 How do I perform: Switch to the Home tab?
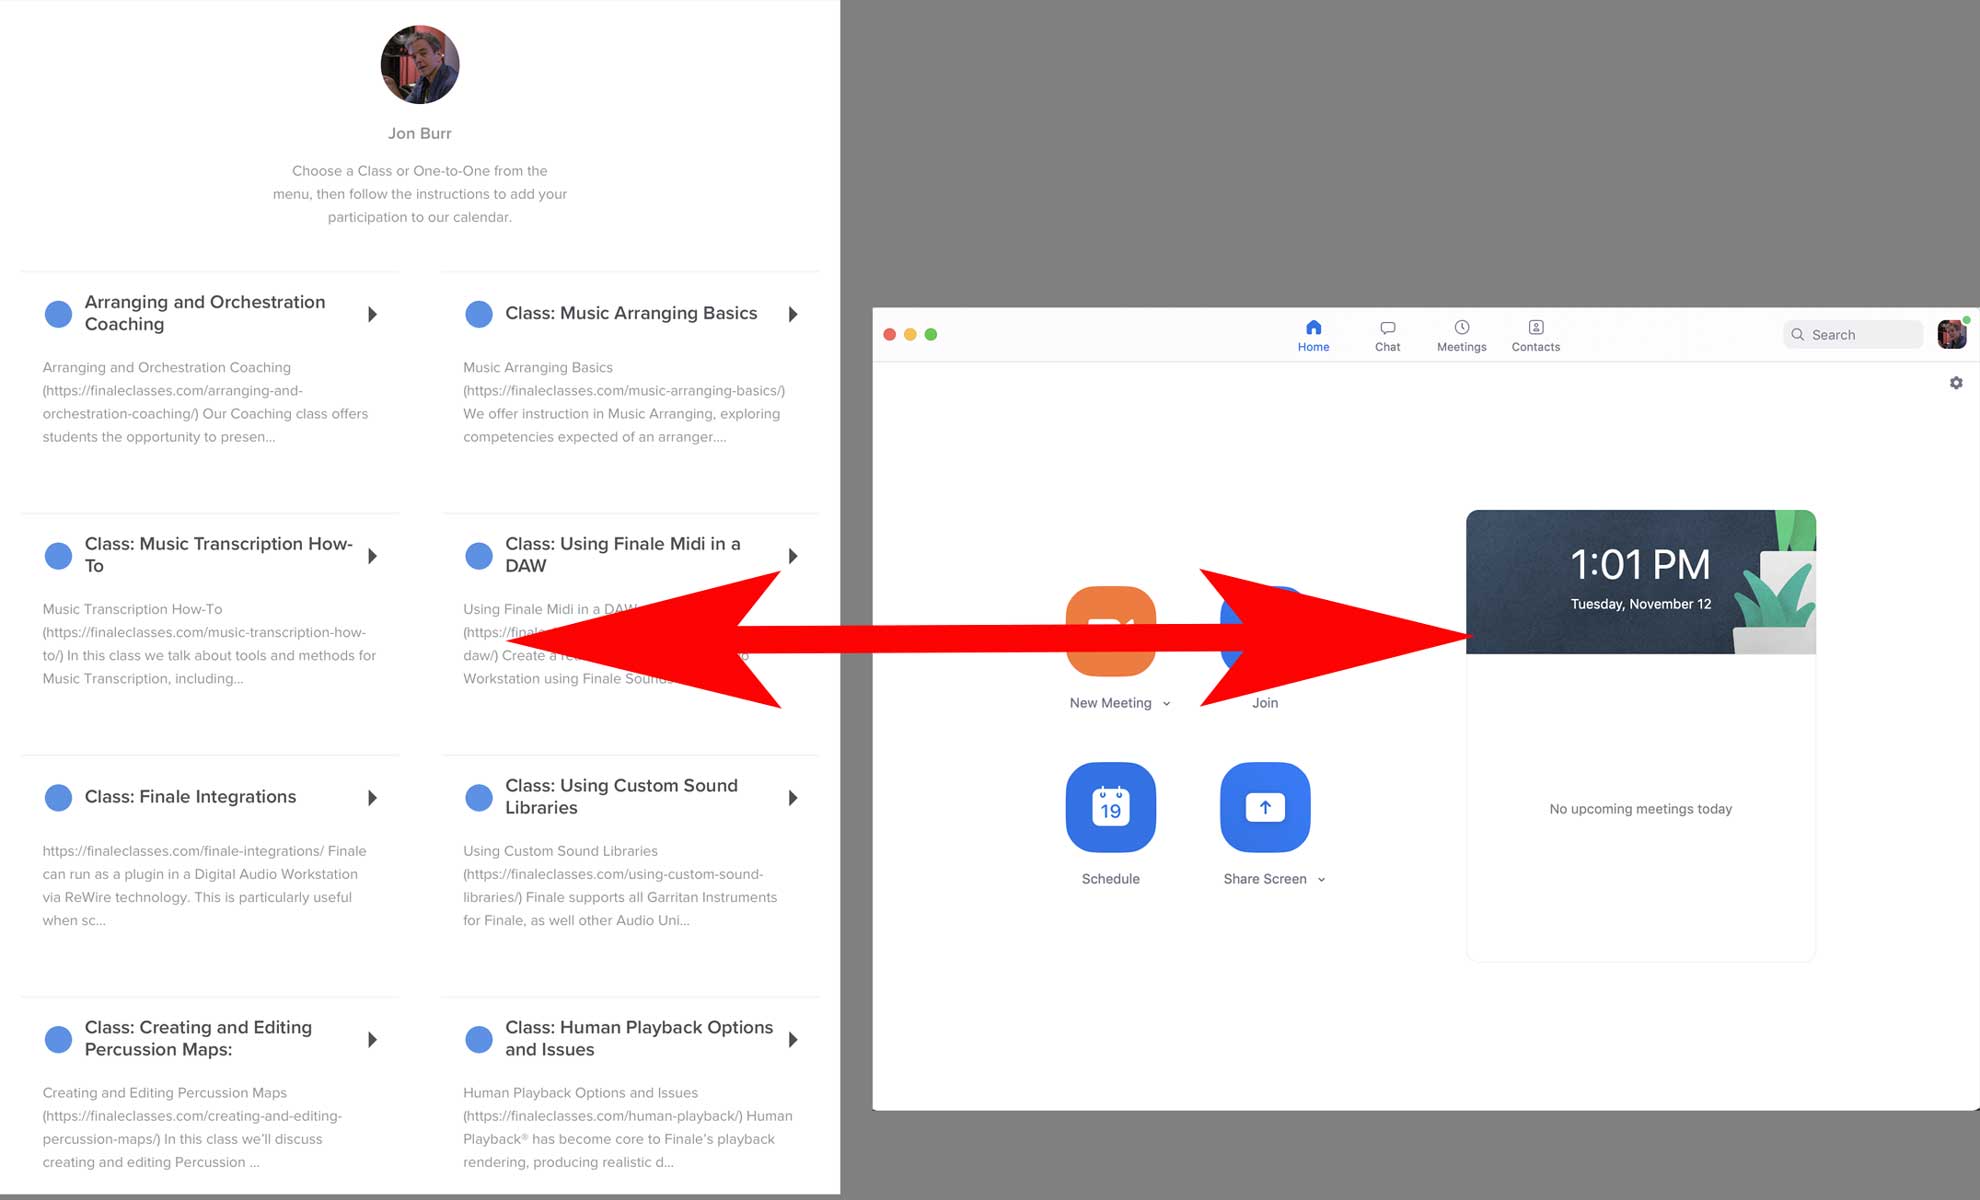click(x=1313, y=334)
